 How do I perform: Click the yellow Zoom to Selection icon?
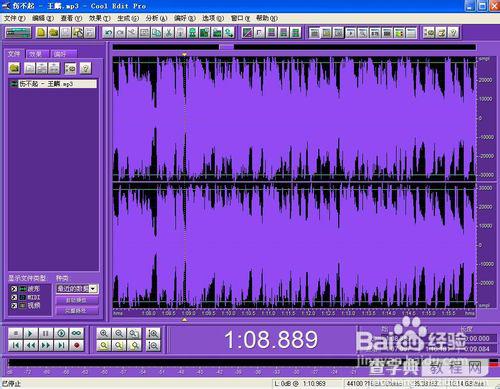104,345
